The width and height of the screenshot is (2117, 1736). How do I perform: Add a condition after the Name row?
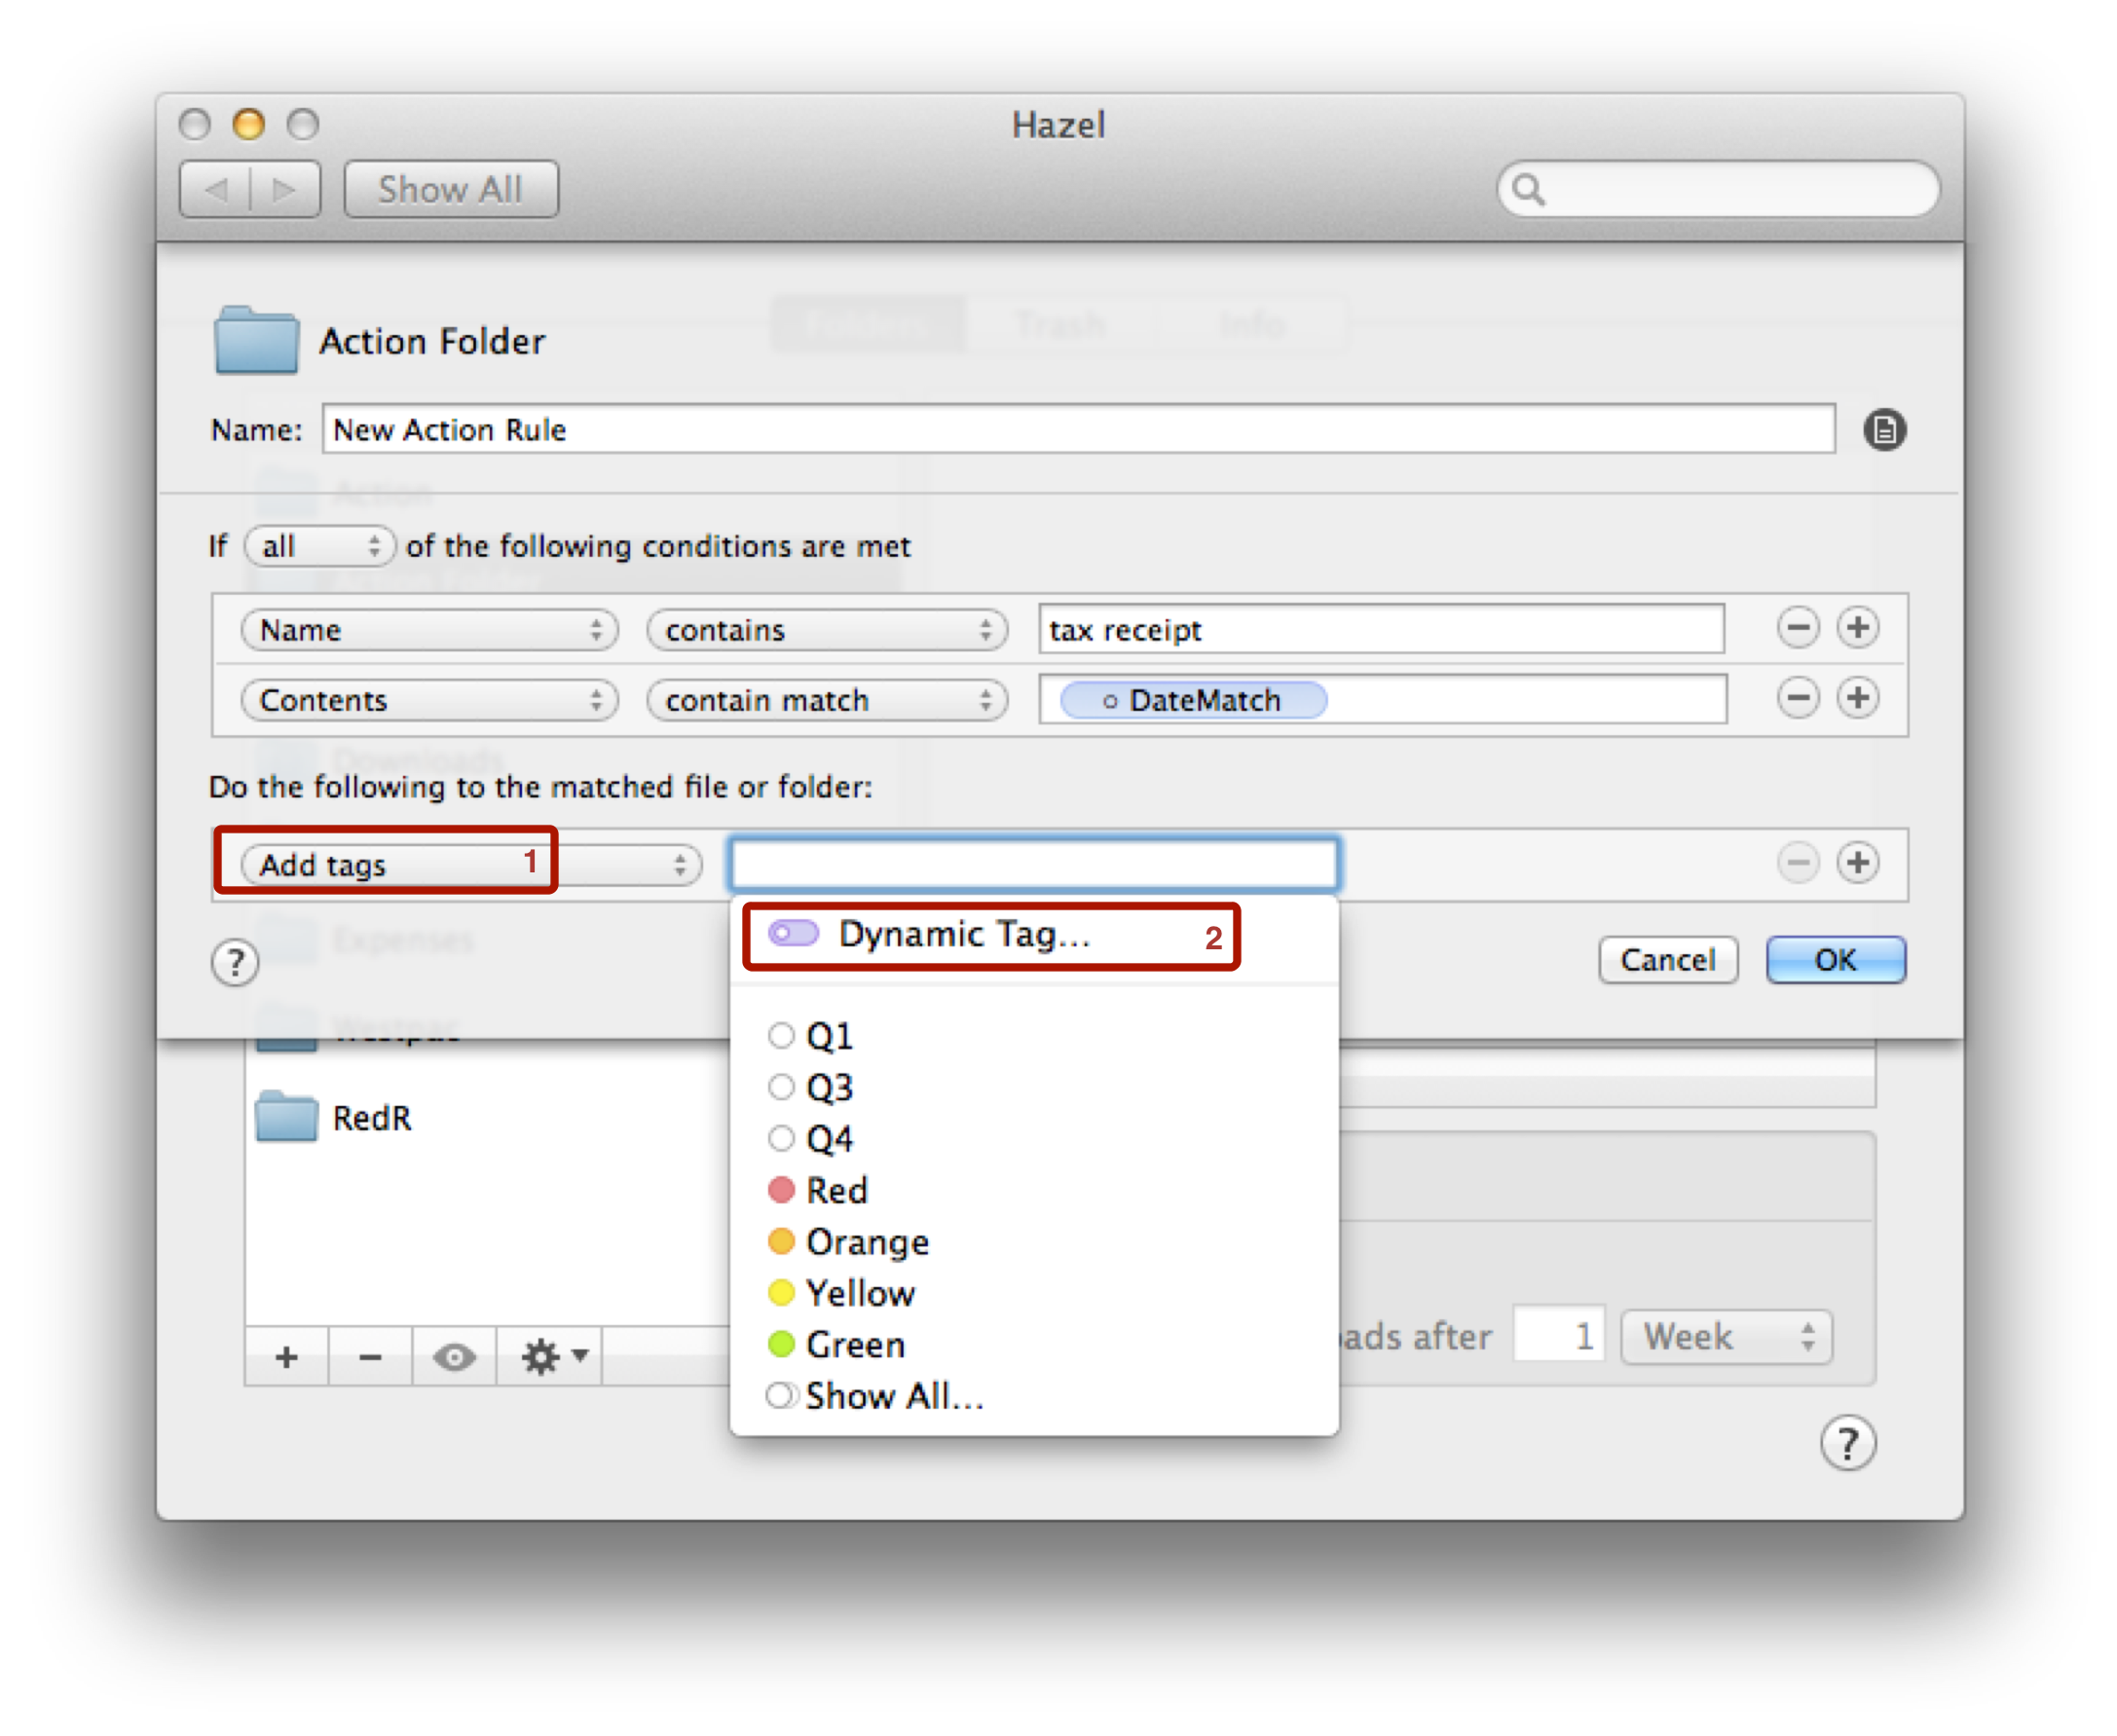tap(1858, 628)
